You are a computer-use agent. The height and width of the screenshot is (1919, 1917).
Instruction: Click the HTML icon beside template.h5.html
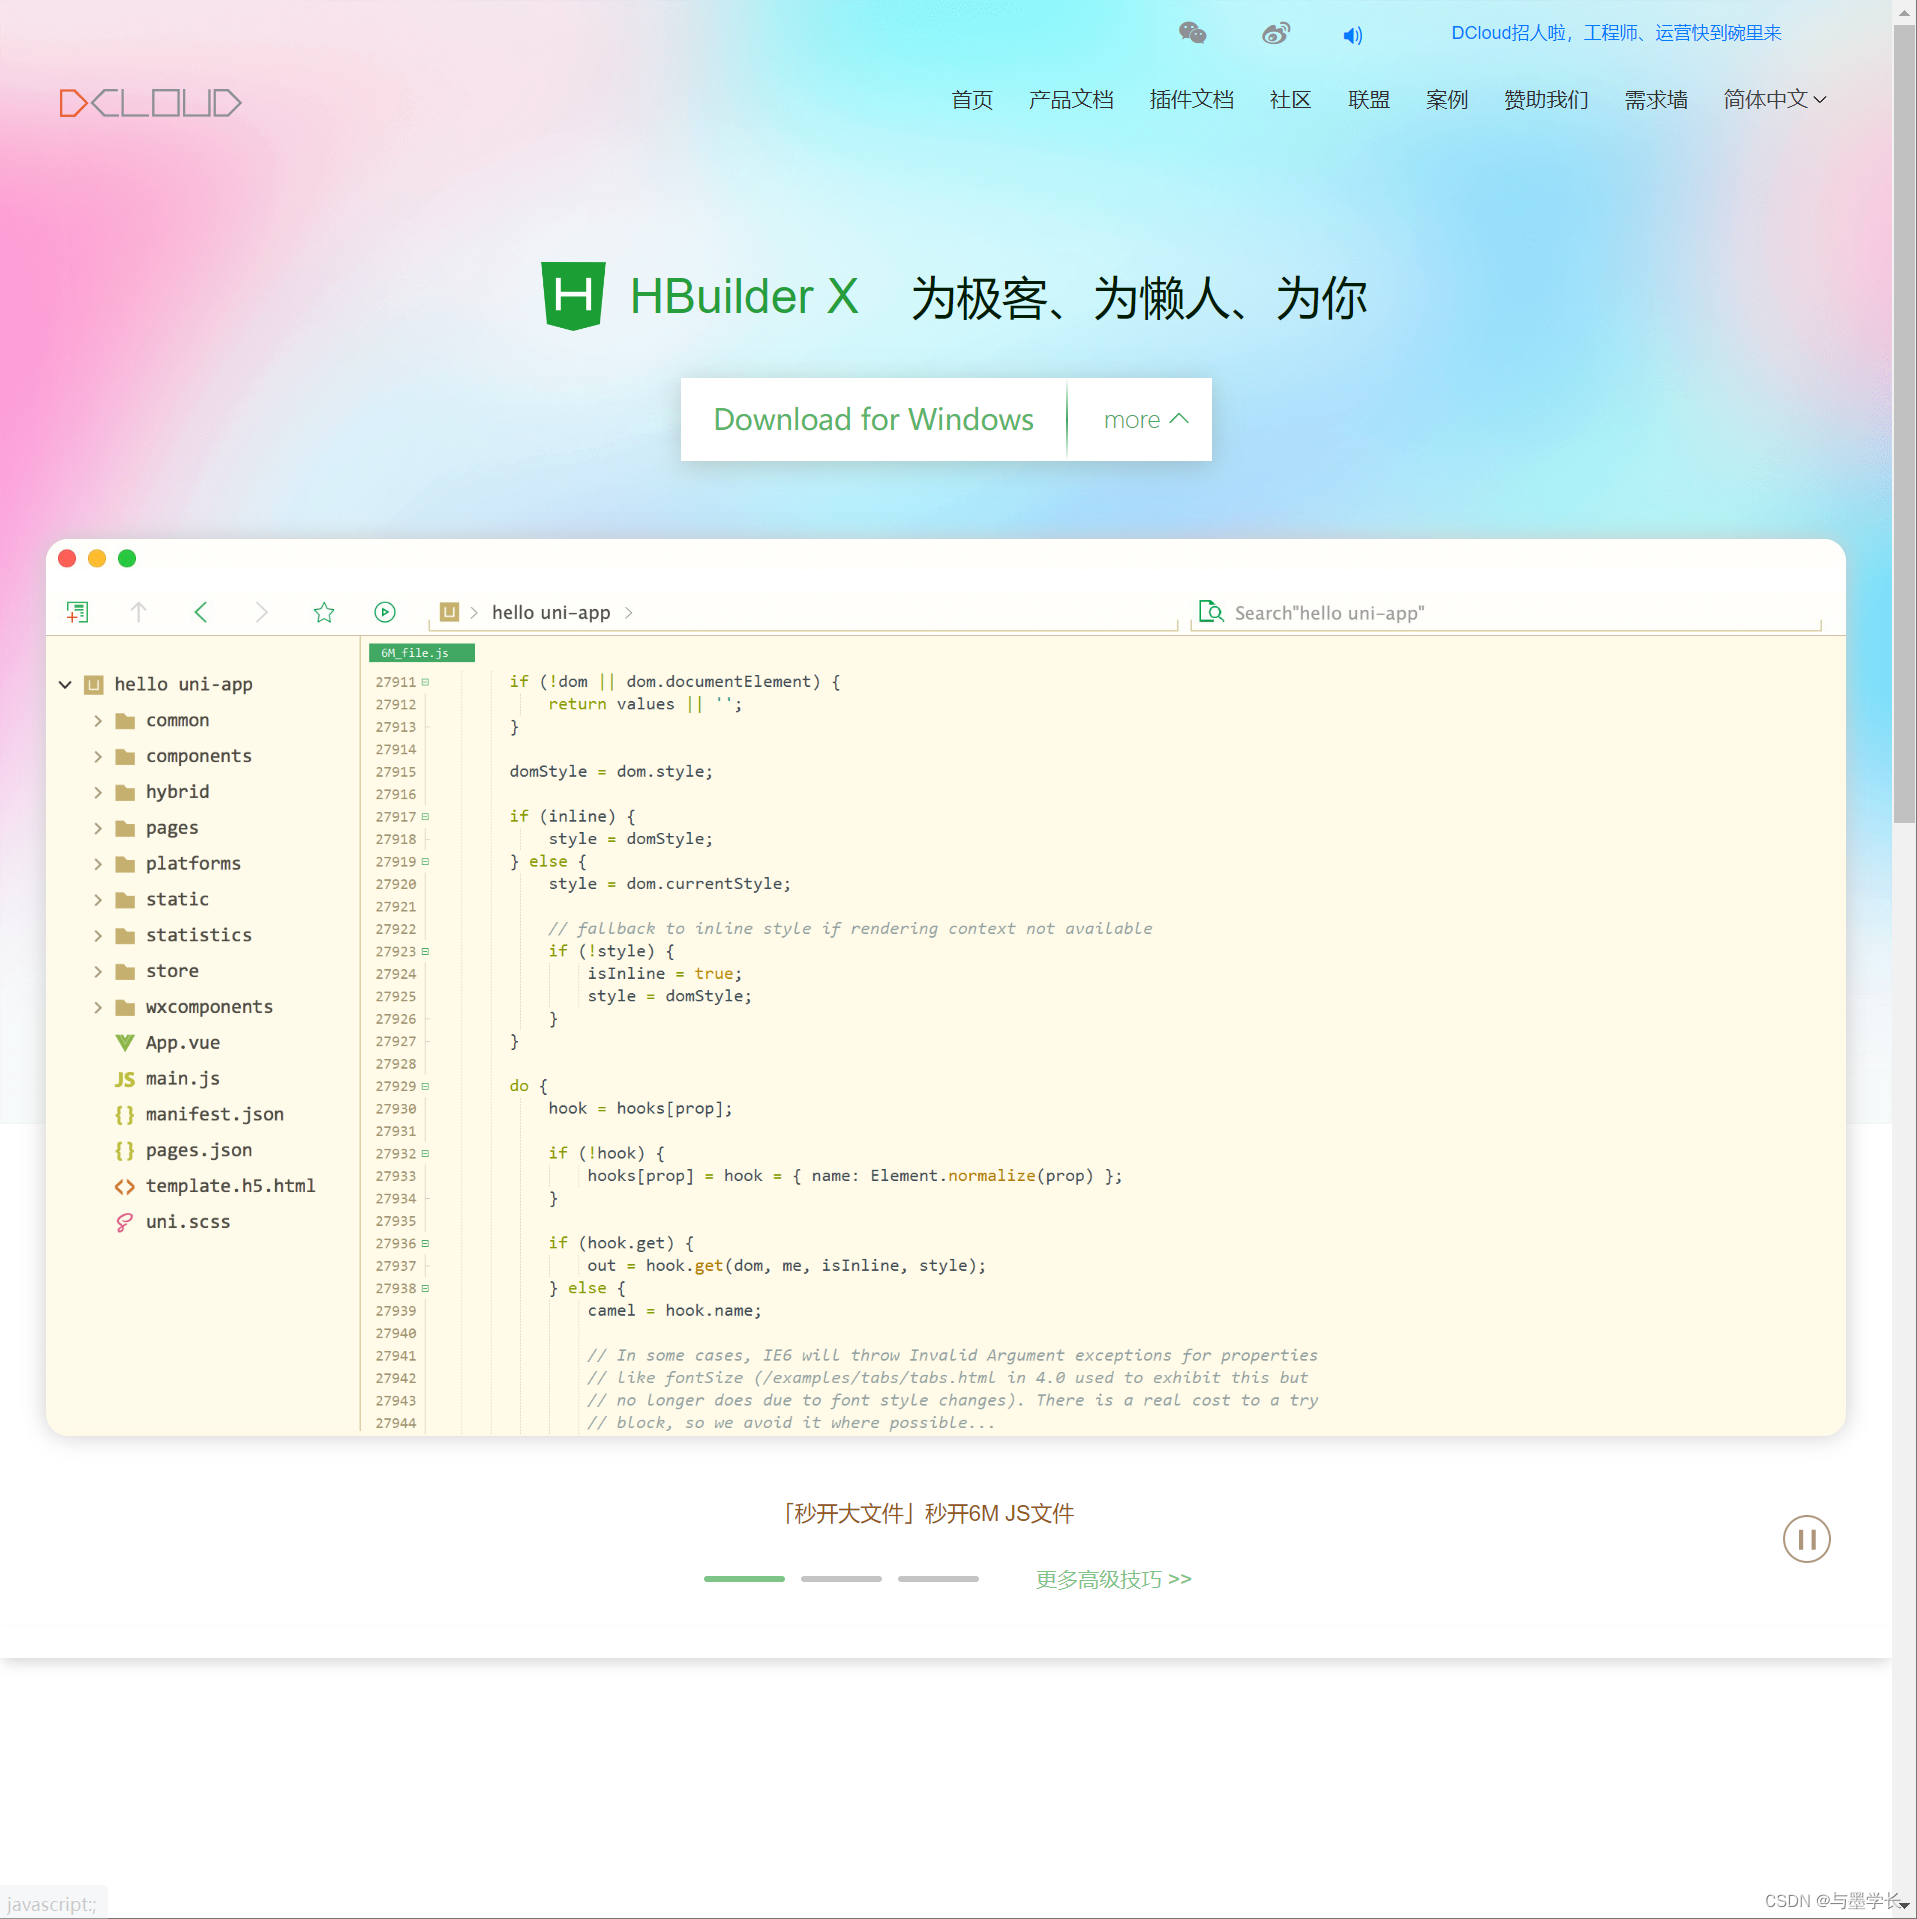point(125,1187)
